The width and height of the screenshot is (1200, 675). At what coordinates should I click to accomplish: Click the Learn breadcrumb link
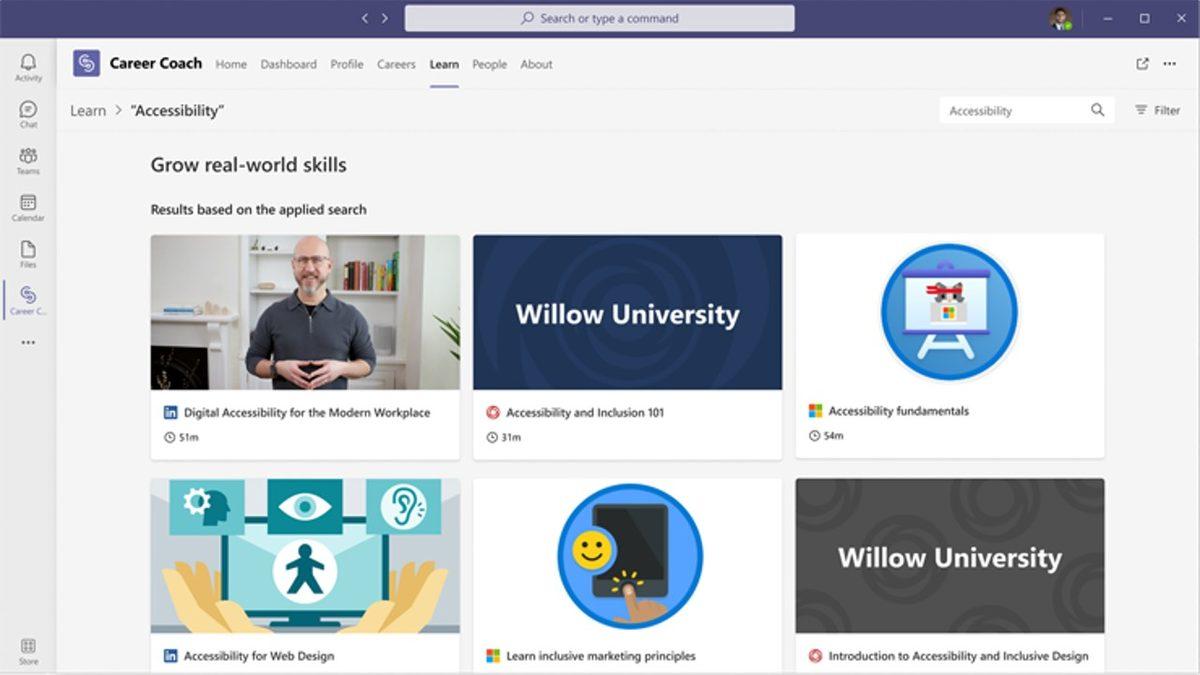pos(87,110)
